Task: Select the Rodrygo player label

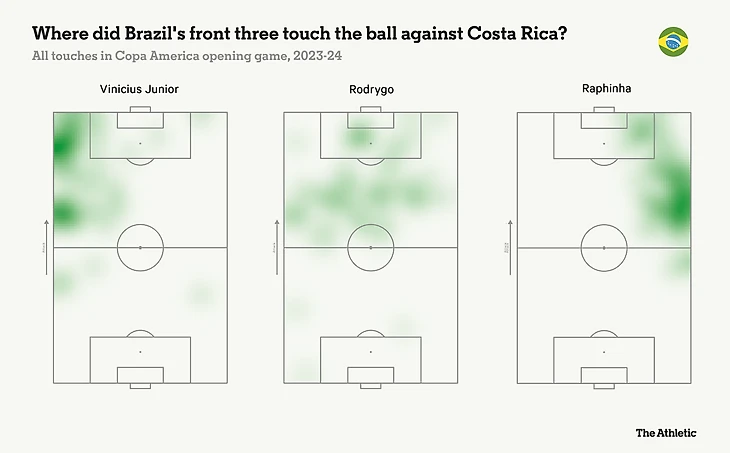Action: tap(372, 89)
